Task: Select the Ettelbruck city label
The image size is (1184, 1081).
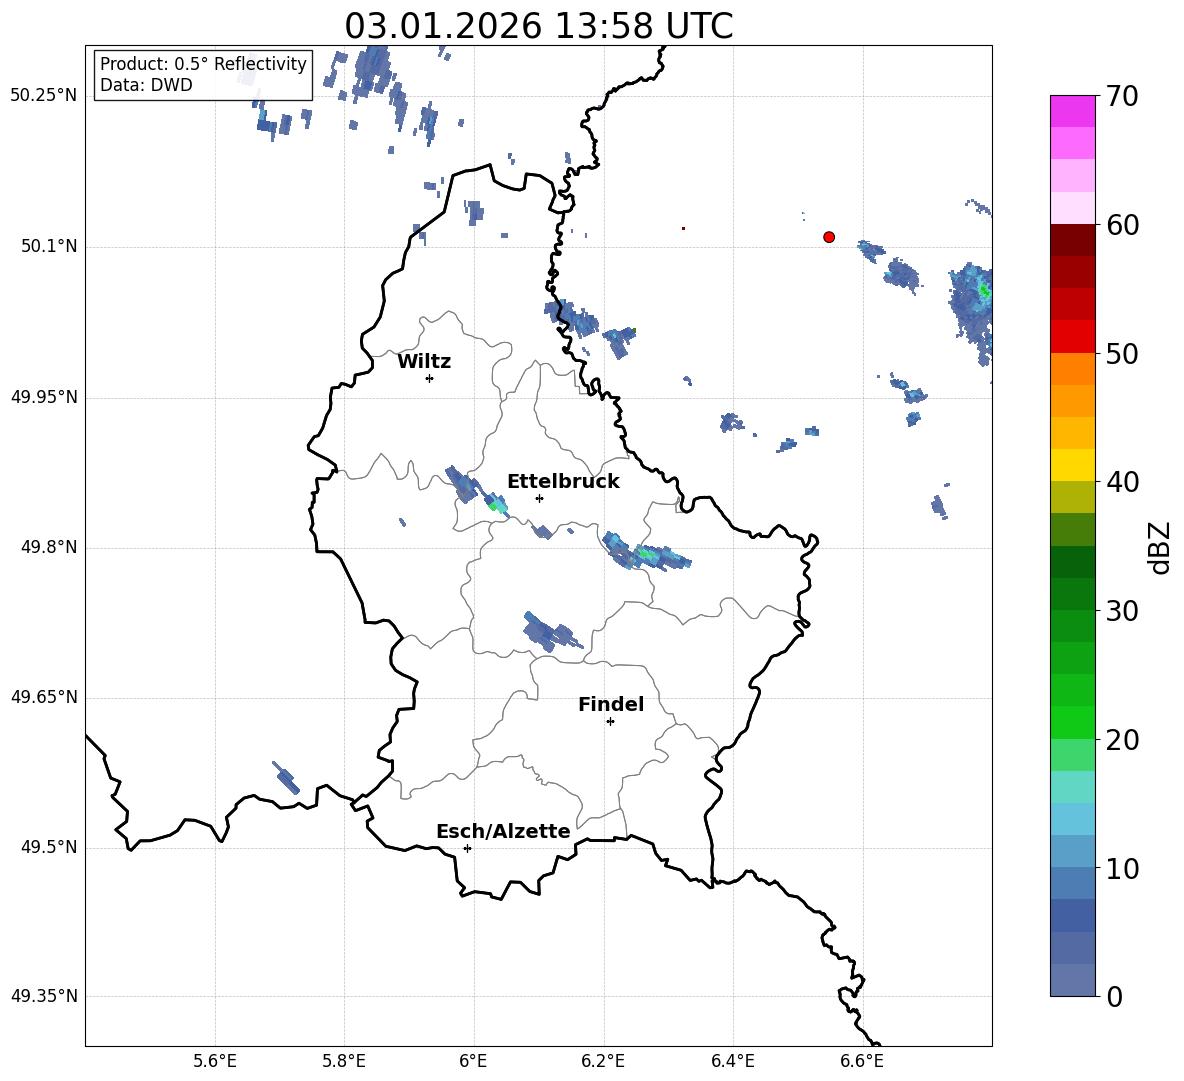Action: coord(563,482)
